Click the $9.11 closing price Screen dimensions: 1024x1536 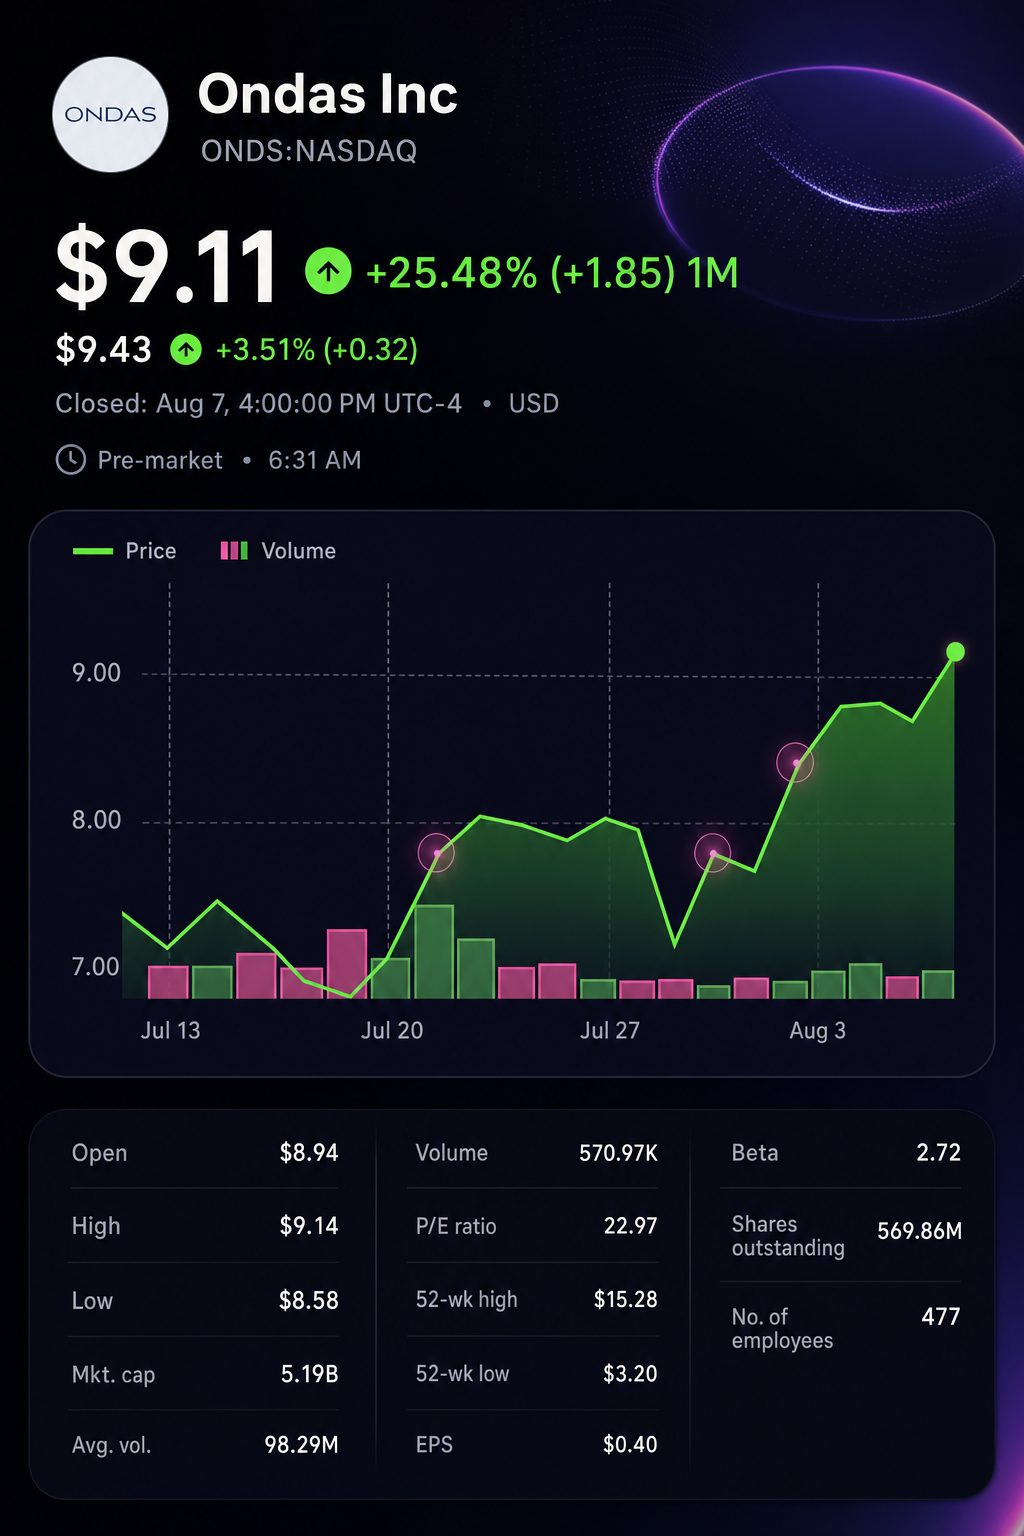167,268
